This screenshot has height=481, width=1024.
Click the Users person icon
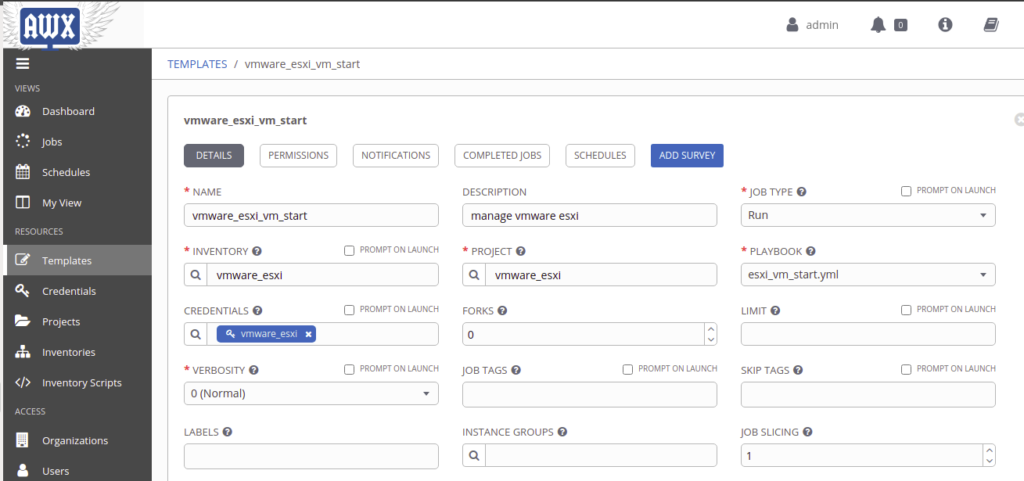[23, 471]
